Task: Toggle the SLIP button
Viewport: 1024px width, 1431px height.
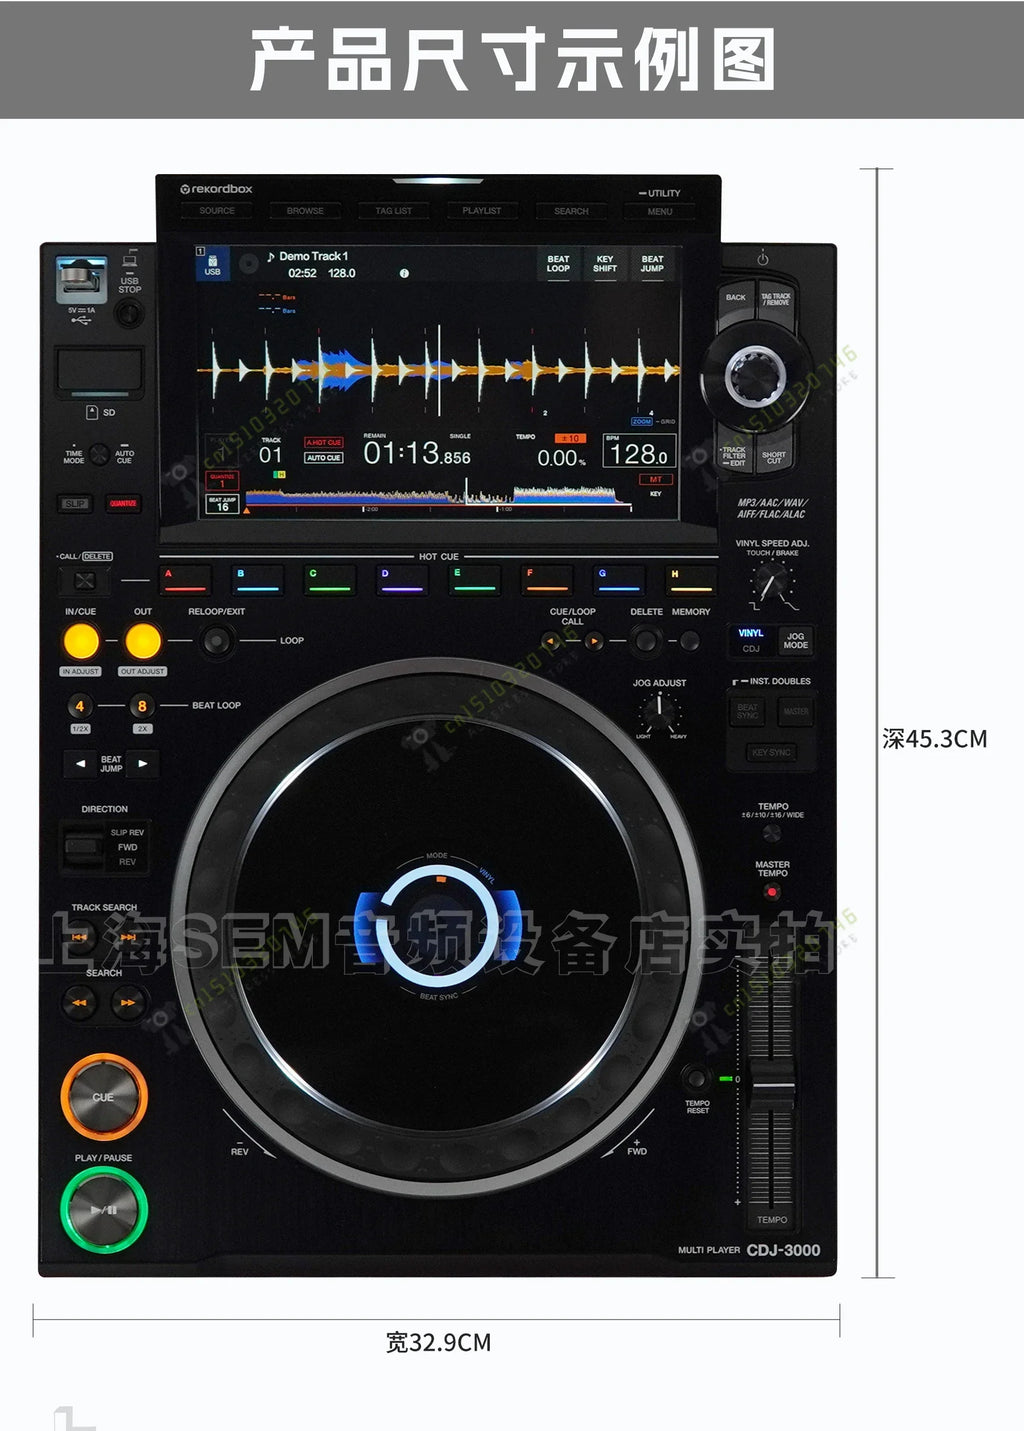Action: pyautogui.click(x=75, y=504)
